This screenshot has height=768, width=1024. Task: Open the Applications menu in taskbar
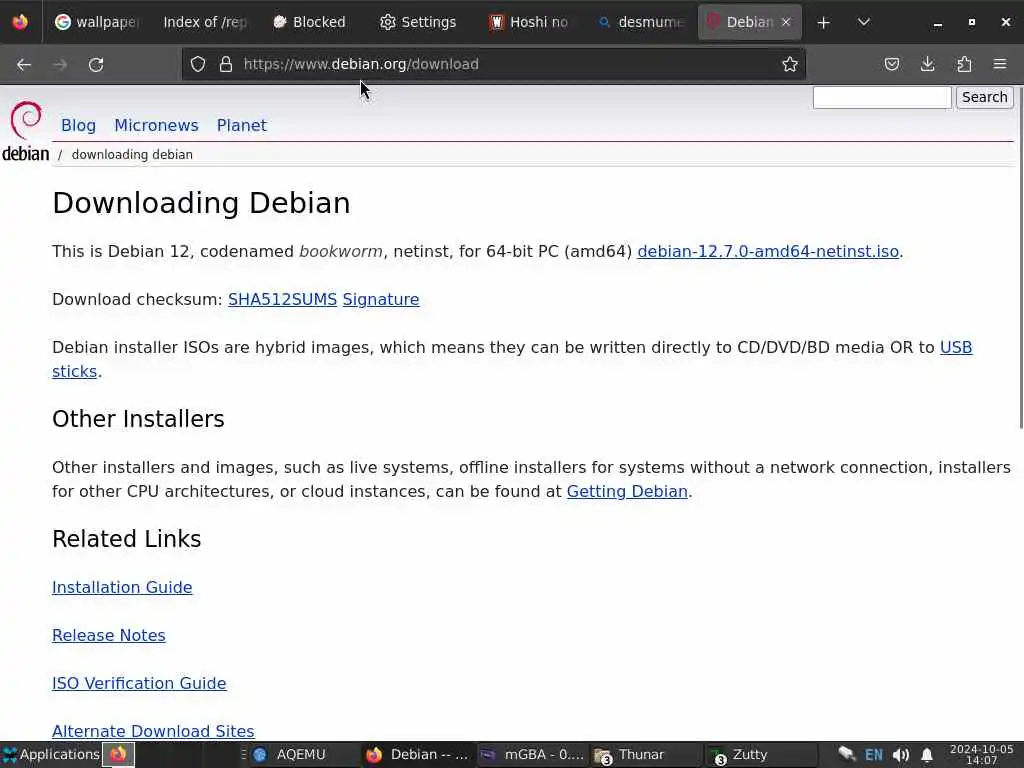point(51,754)
